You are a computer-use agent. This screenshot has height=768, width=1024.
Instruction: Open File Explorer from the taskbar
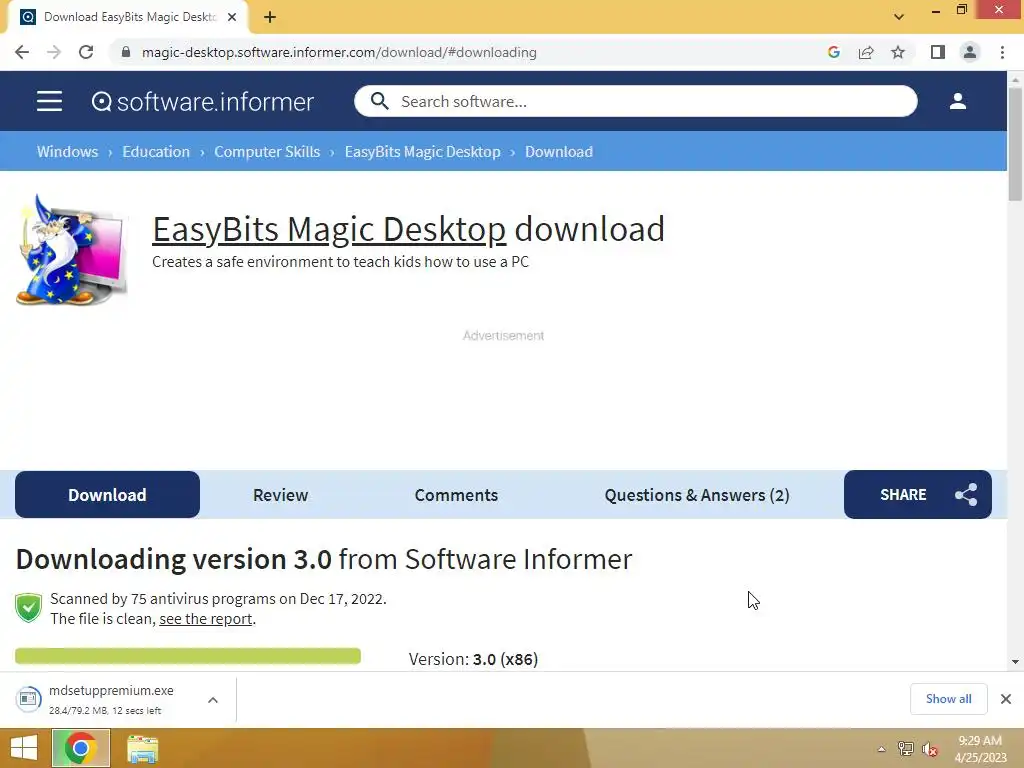(x=142, y=749)
